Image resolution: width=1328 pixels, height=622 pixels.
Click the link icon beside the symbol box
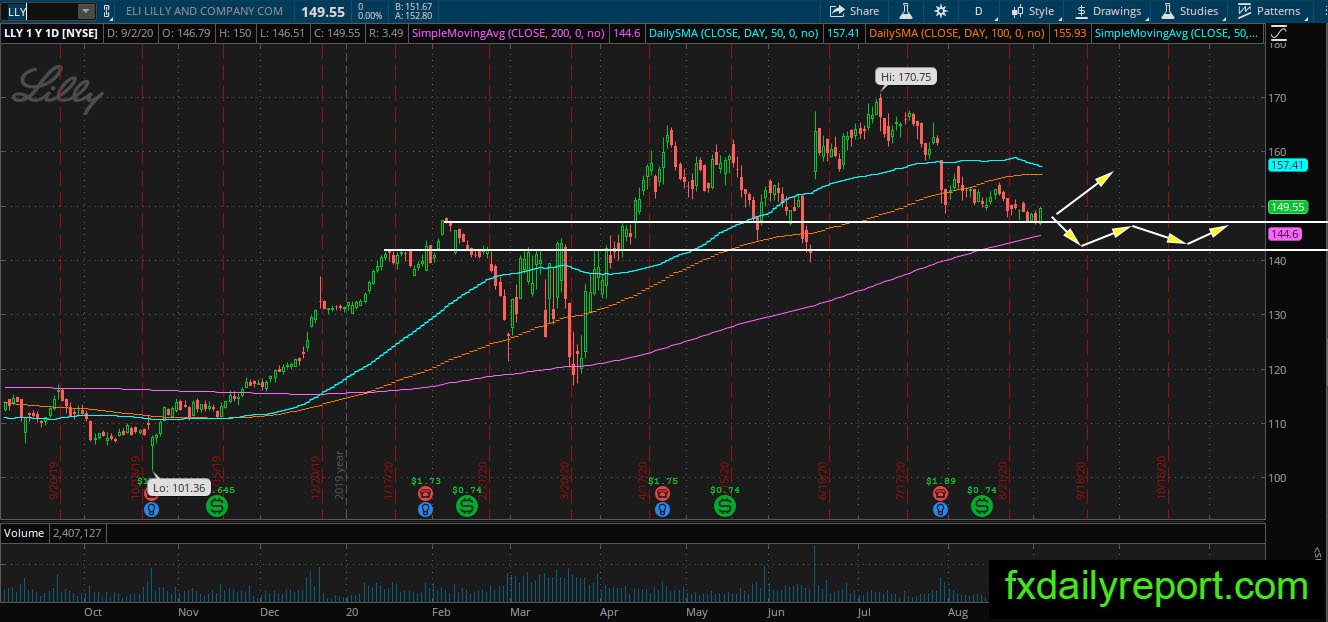tap(108, 11)
